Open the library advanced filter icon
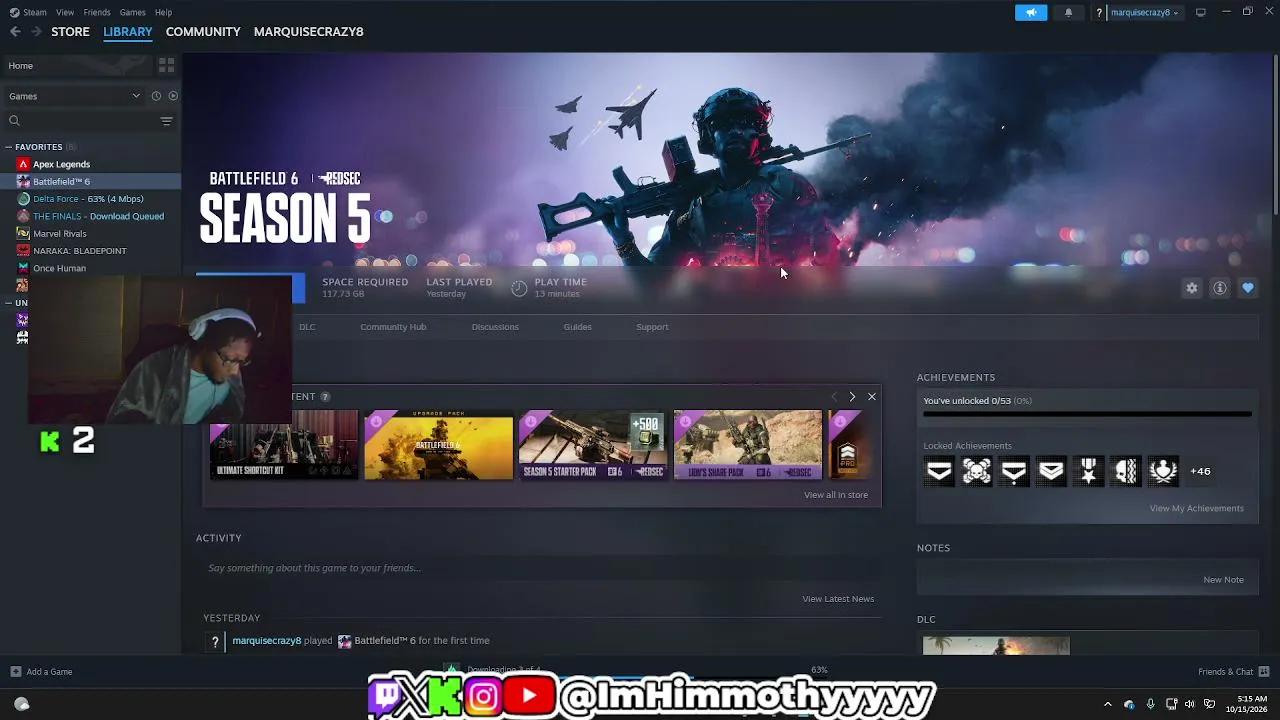Image resolution: width=1280 pixels, height=720 pixels. click(166, 121)
